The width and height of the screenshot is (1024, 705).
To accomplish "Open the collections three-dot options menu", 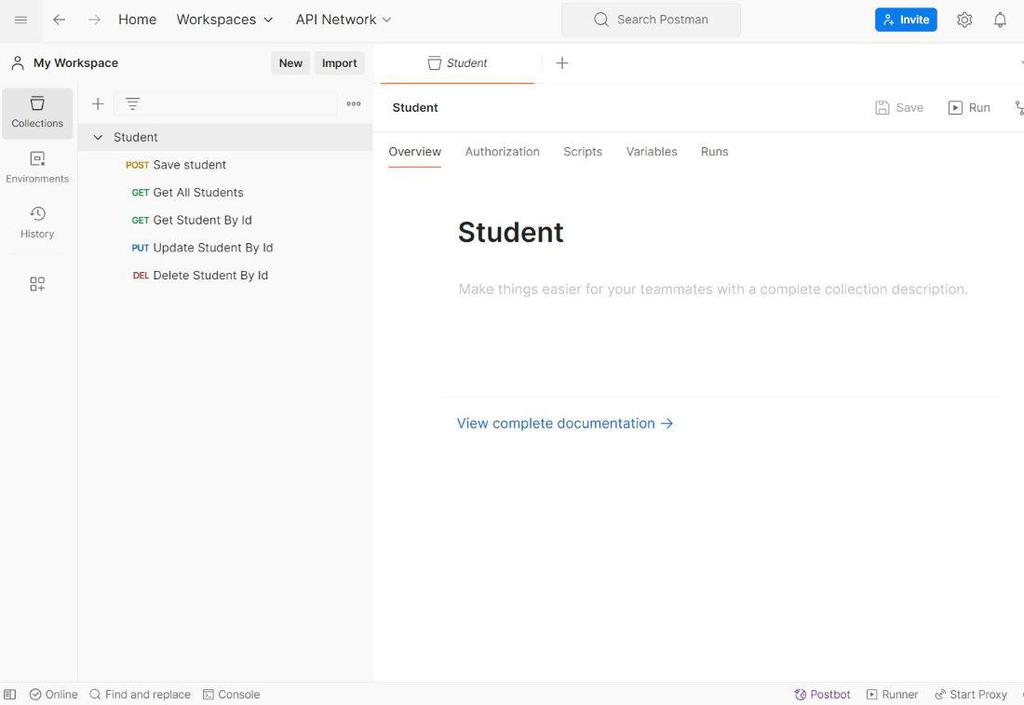I will (x=353, y=104).
